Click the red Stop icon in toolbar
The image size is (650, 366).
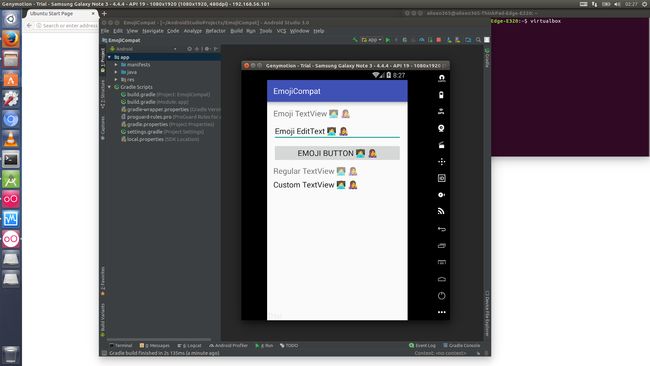coord(439,40)
